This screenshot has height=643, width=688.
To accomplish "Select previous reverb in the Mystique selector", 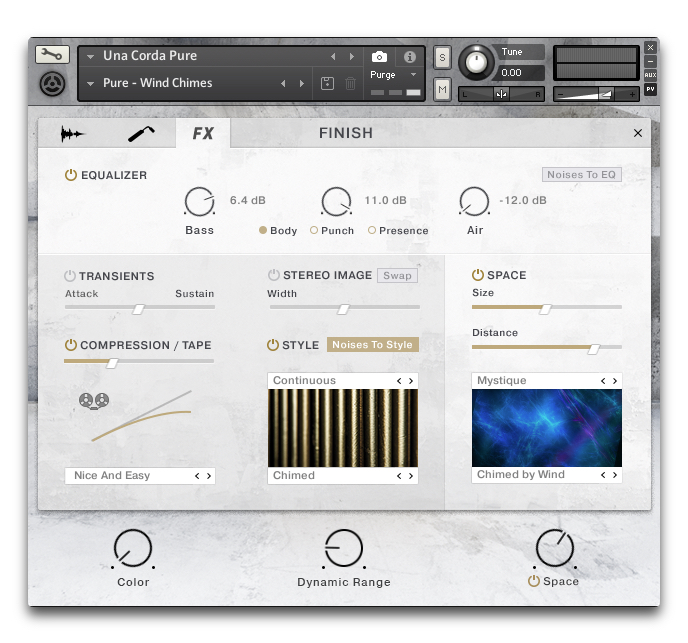I will click(x=603, y=381).
